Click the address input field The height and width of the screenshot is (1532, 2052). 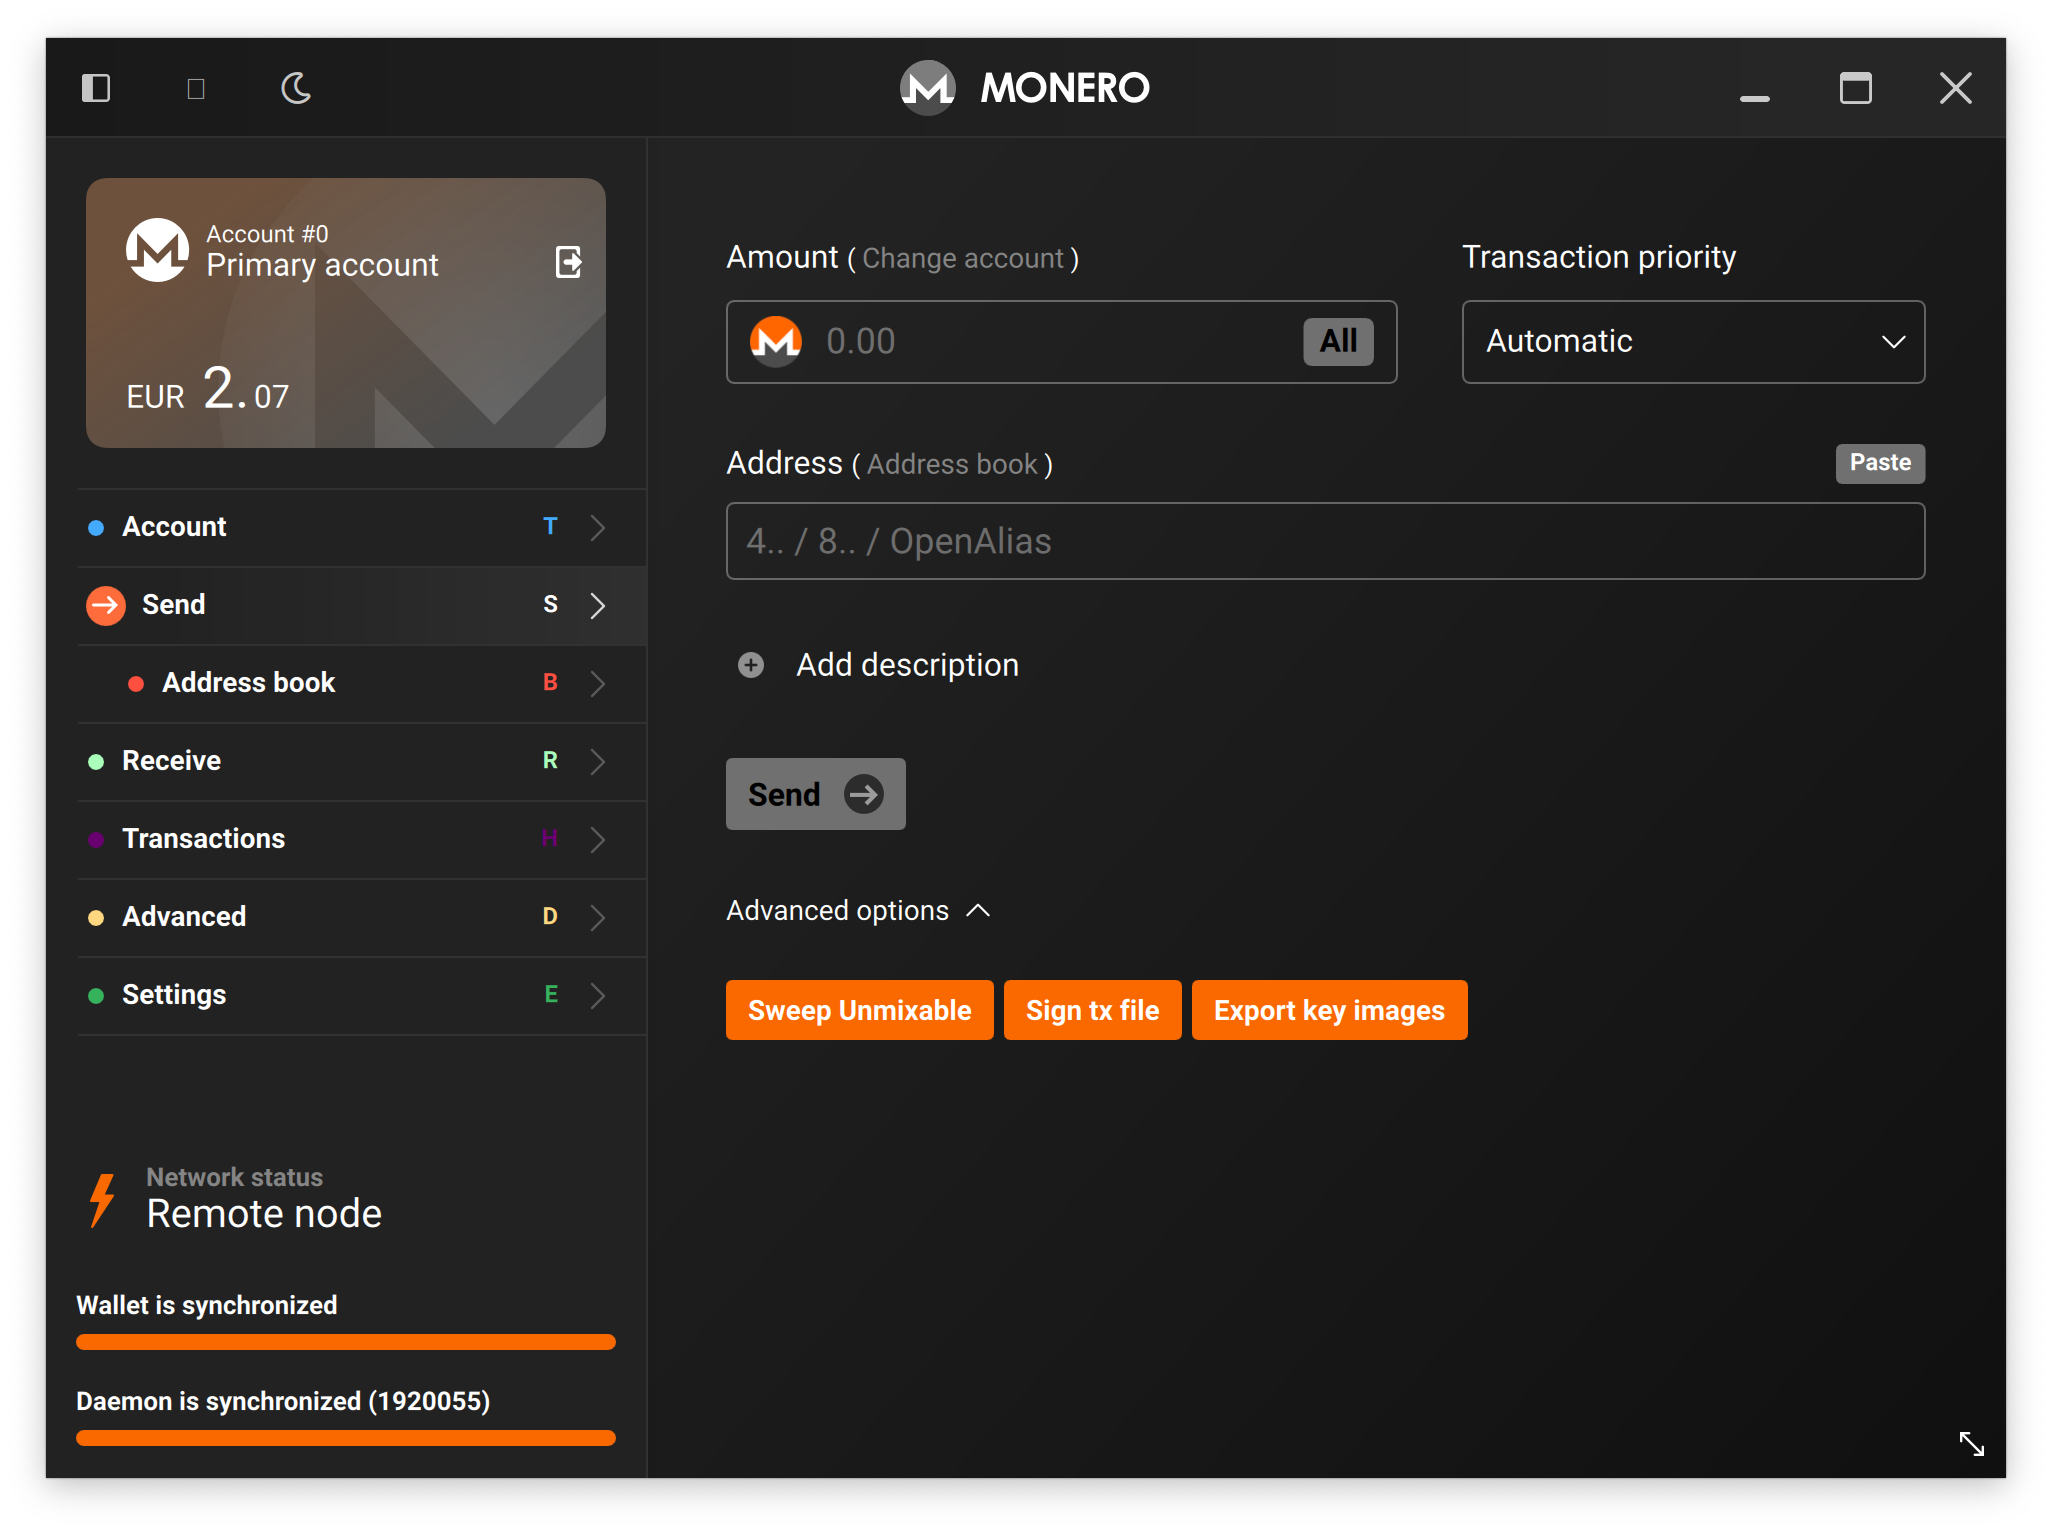(1325, 541)
